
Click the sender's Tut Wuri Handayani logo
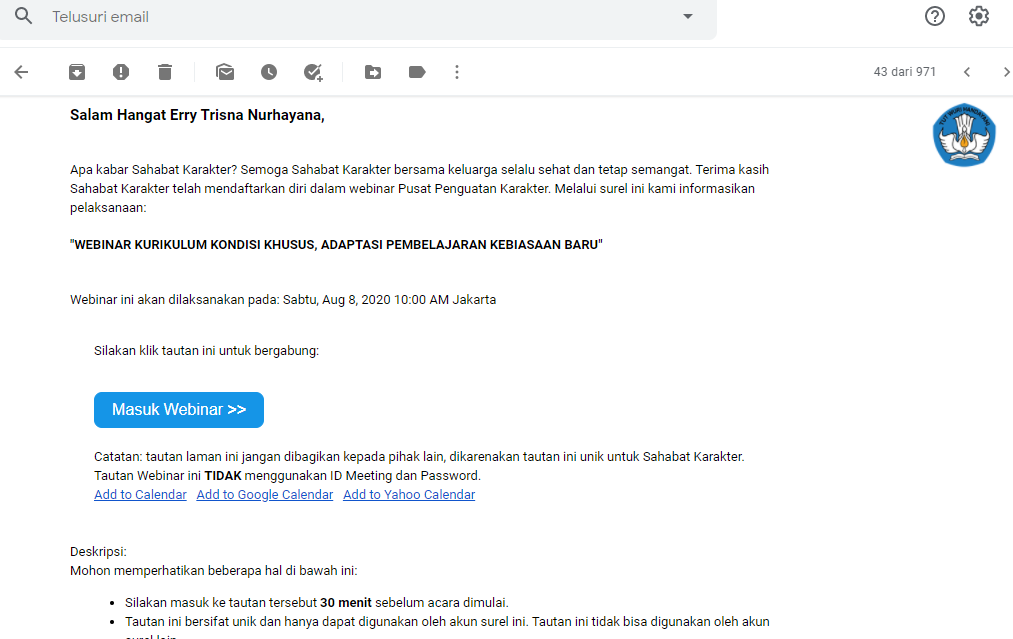click(x=964, y=137)
